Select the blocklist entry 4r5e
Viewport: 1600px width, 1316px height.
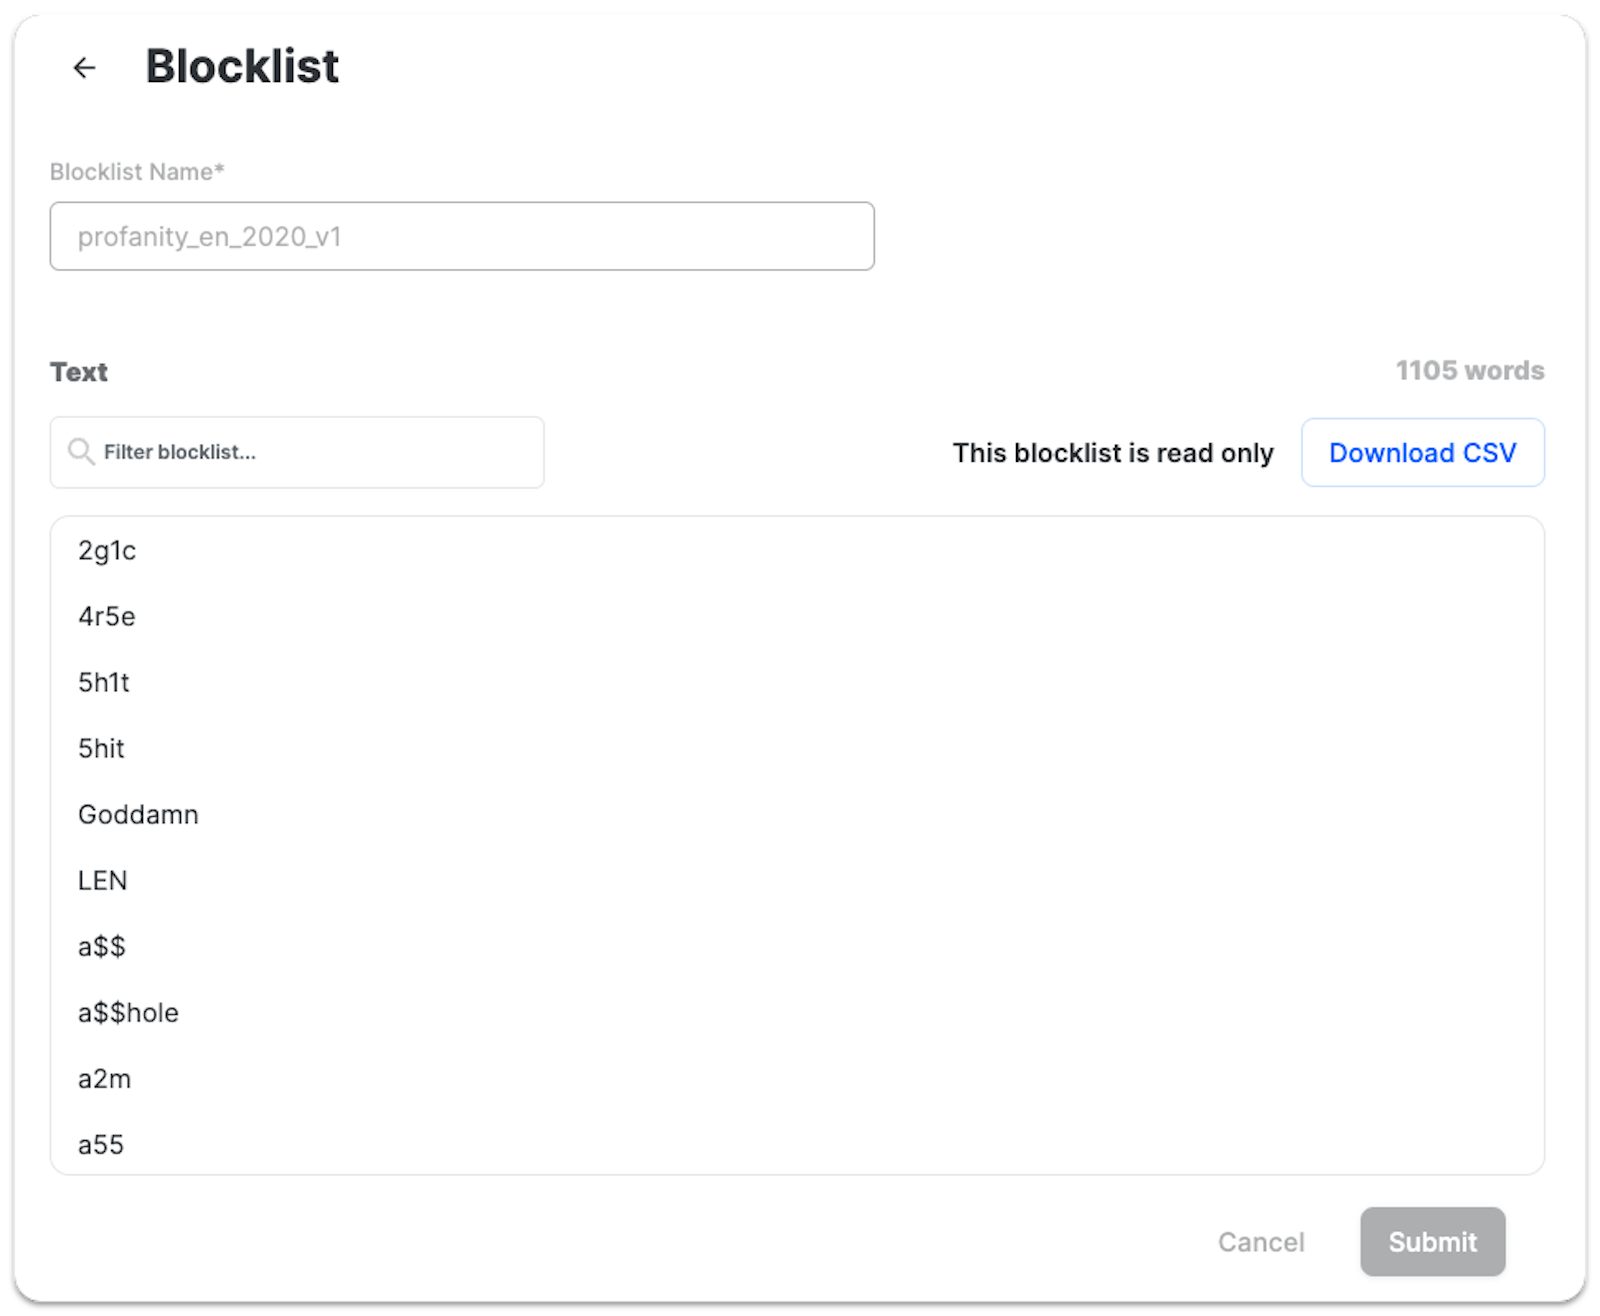pyautogui.click(x=106, y=617)
